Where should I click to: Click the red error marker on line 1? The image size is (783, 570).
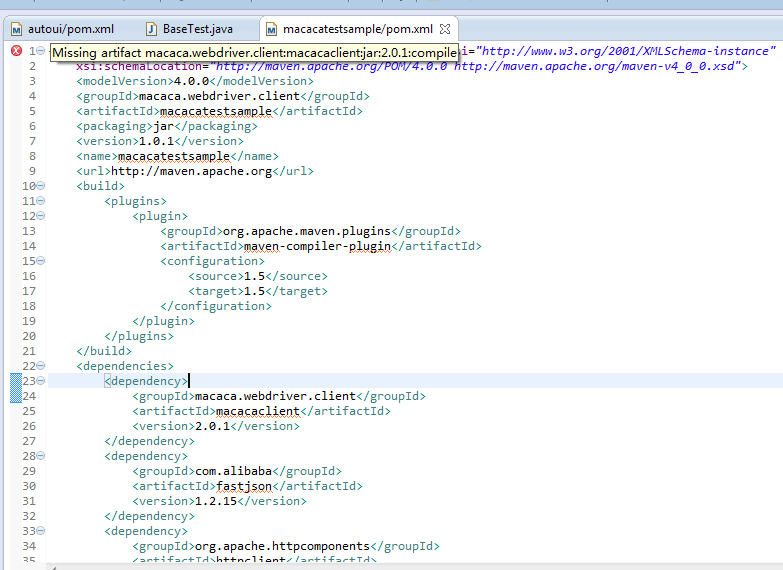[x=16, y=50]
